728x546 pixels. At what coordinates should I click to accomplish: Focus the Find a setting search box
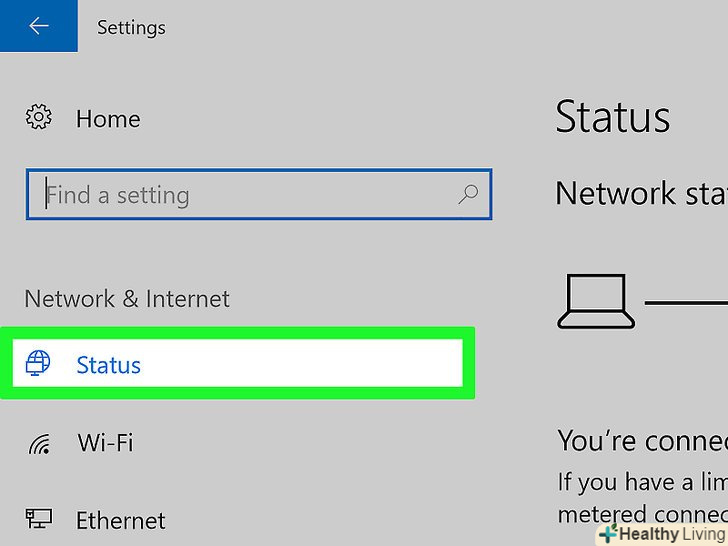click(250, 195)
